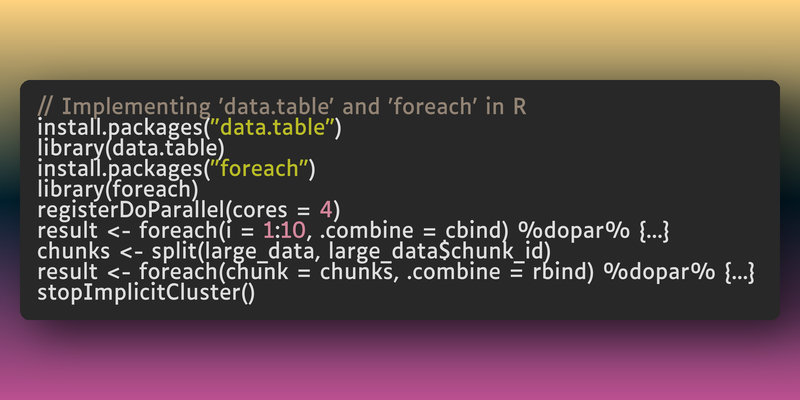
Task: Click the comment line about data.table and foreach
Action: (x=282, y=107)
